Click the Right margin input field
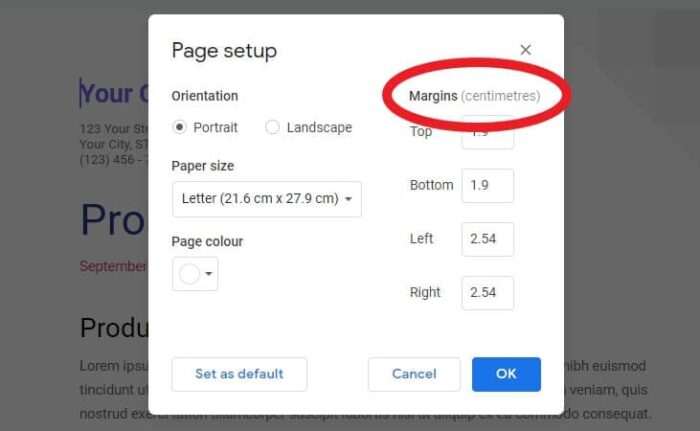Image resolution: width=700 pixels, height=431 pixels. (x=488, y=293)
